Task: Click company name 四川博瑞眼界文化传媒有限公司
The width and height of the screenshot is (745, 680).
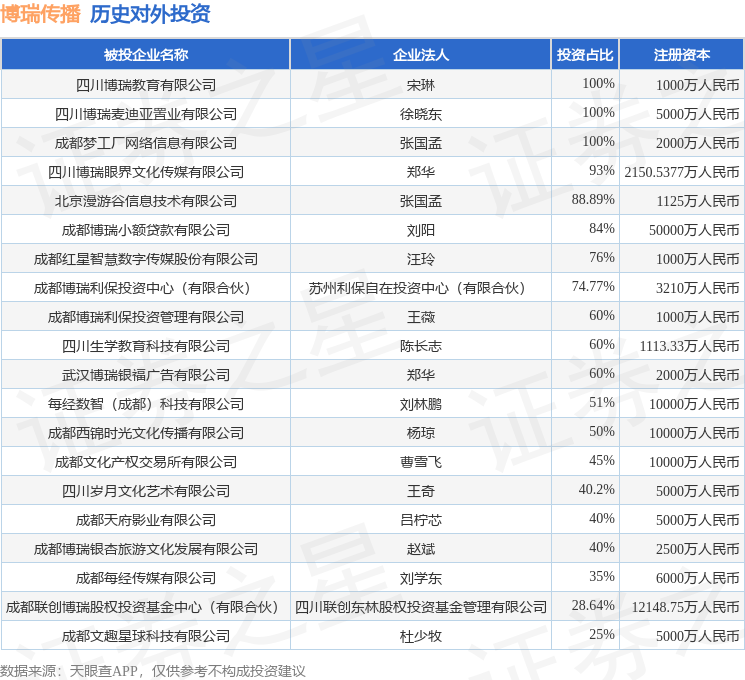Action: [146, 172]
